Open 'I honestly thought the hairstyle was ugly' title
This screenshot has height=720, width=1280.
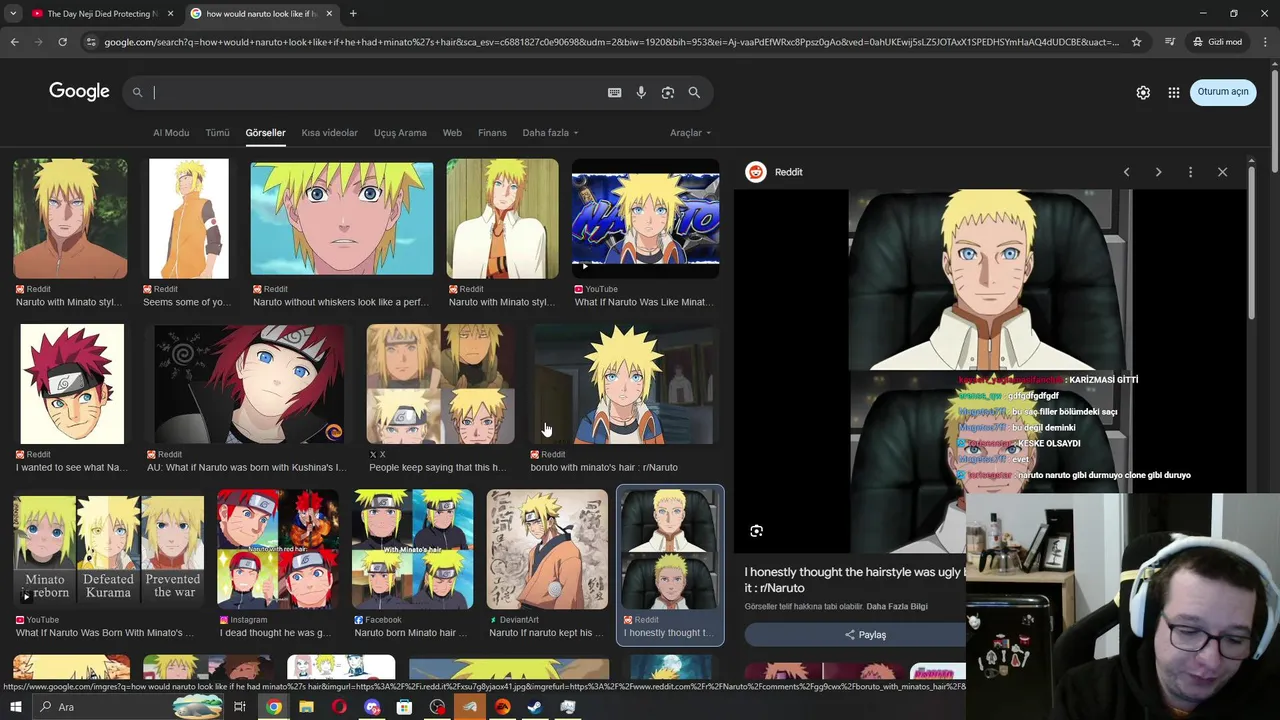click(x=853, y=580)
